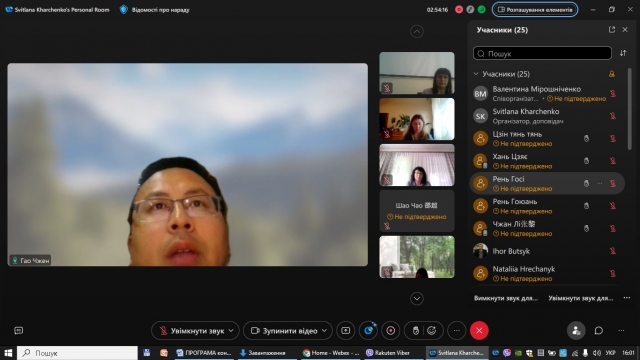Click УКР language indicator in tray
The width and height of the screenshot is (640, 360).
(611, 353)
